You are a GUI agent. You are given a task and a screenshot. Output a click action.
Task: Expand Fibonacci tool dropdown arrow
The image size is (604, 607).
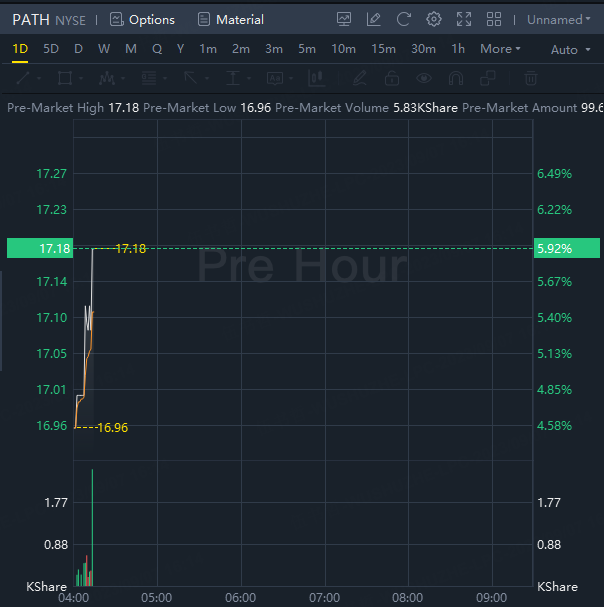point(165,78)
